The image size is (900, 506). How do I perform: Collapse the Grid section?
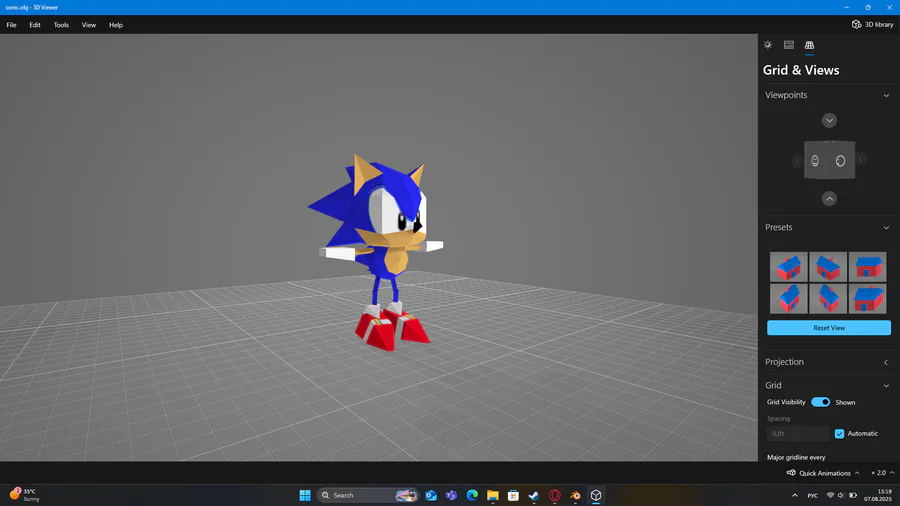point(886,386)
